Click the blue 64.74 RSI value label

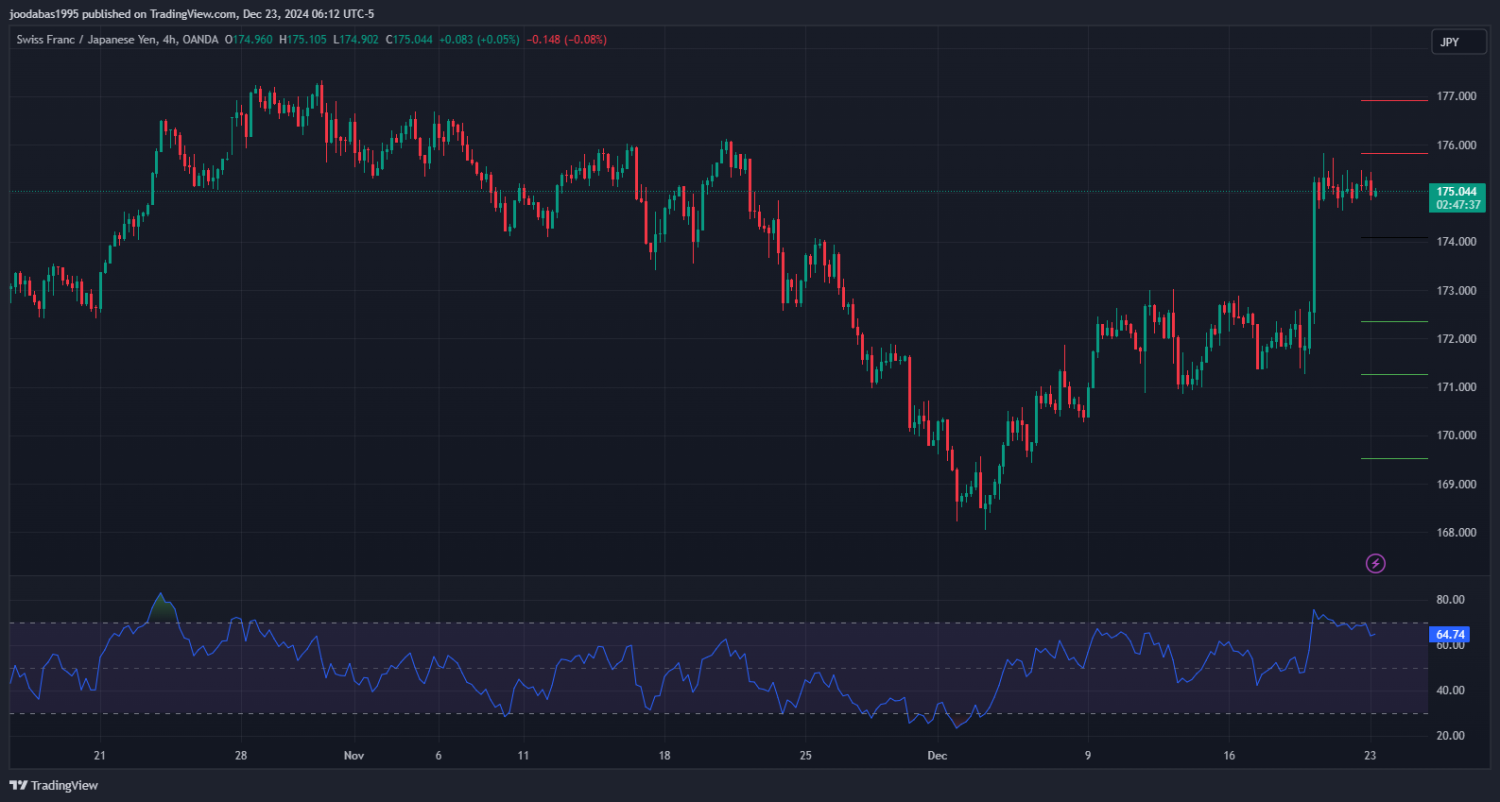click(x=1450, y=635)
